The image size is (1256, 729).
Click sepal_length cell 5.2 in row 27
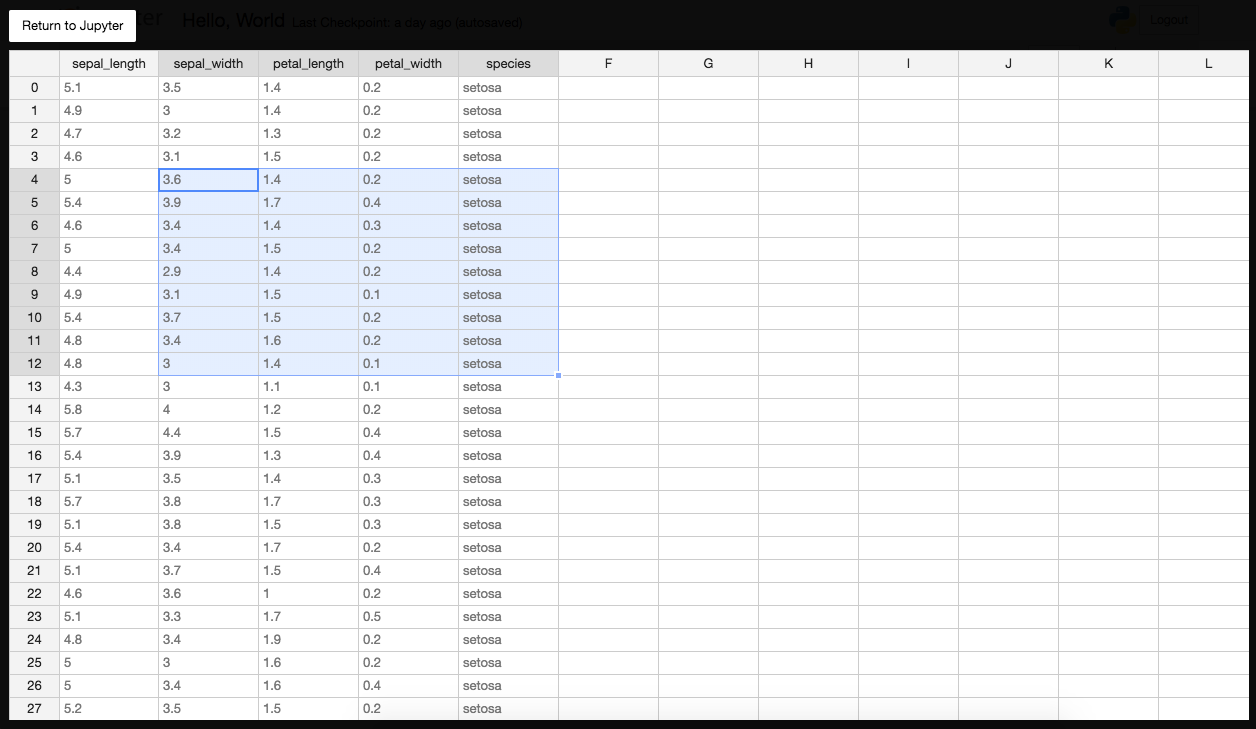coord(109,709)
